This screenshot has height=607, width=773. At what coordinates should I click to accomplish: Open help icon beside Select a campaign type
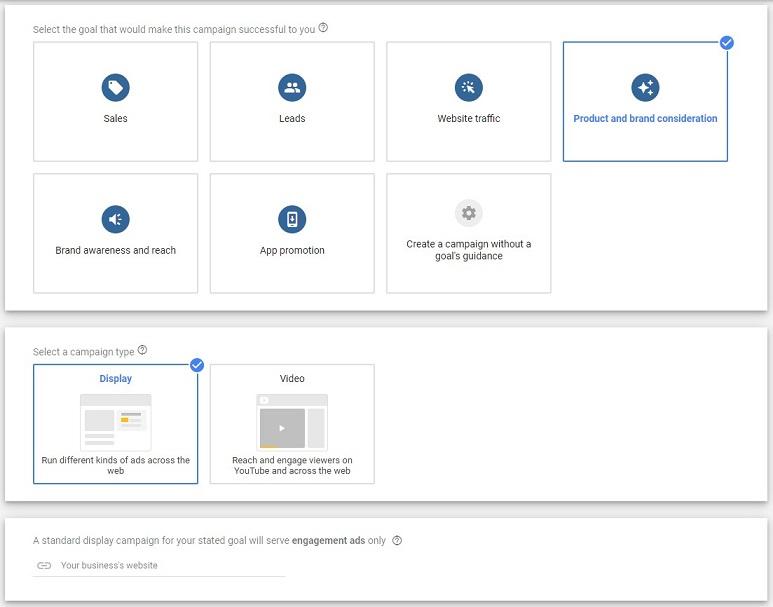[x=142, y=350]
